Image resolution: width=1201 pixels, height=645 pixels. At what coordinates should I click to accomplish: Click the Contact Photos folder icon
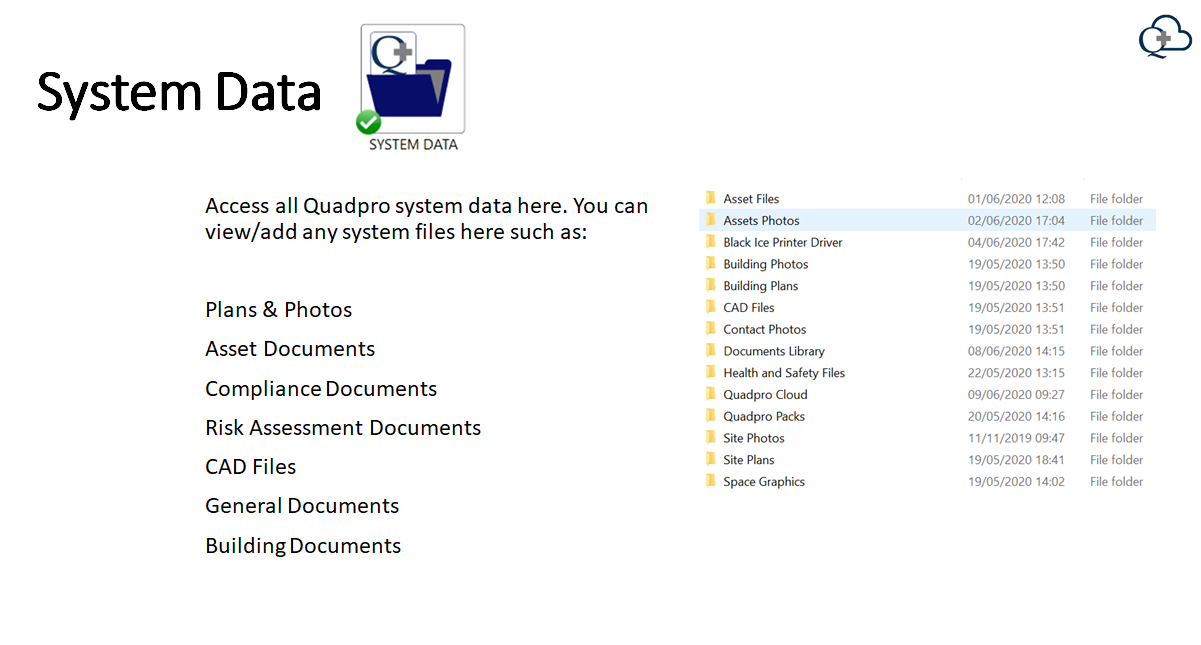pyautogui.click(x=711, y=329)
